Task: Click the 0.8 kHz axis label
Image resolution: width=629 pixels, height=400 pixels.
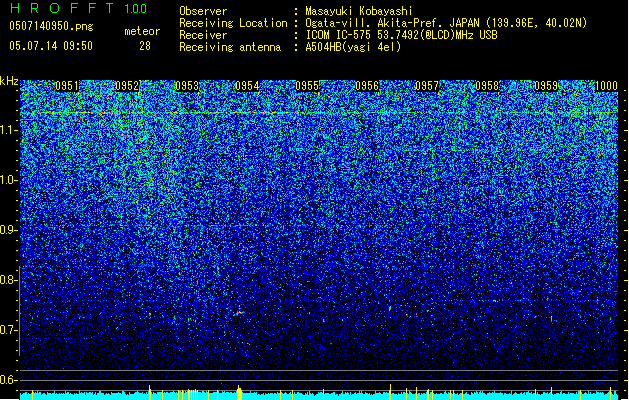Action: [9, 280]
